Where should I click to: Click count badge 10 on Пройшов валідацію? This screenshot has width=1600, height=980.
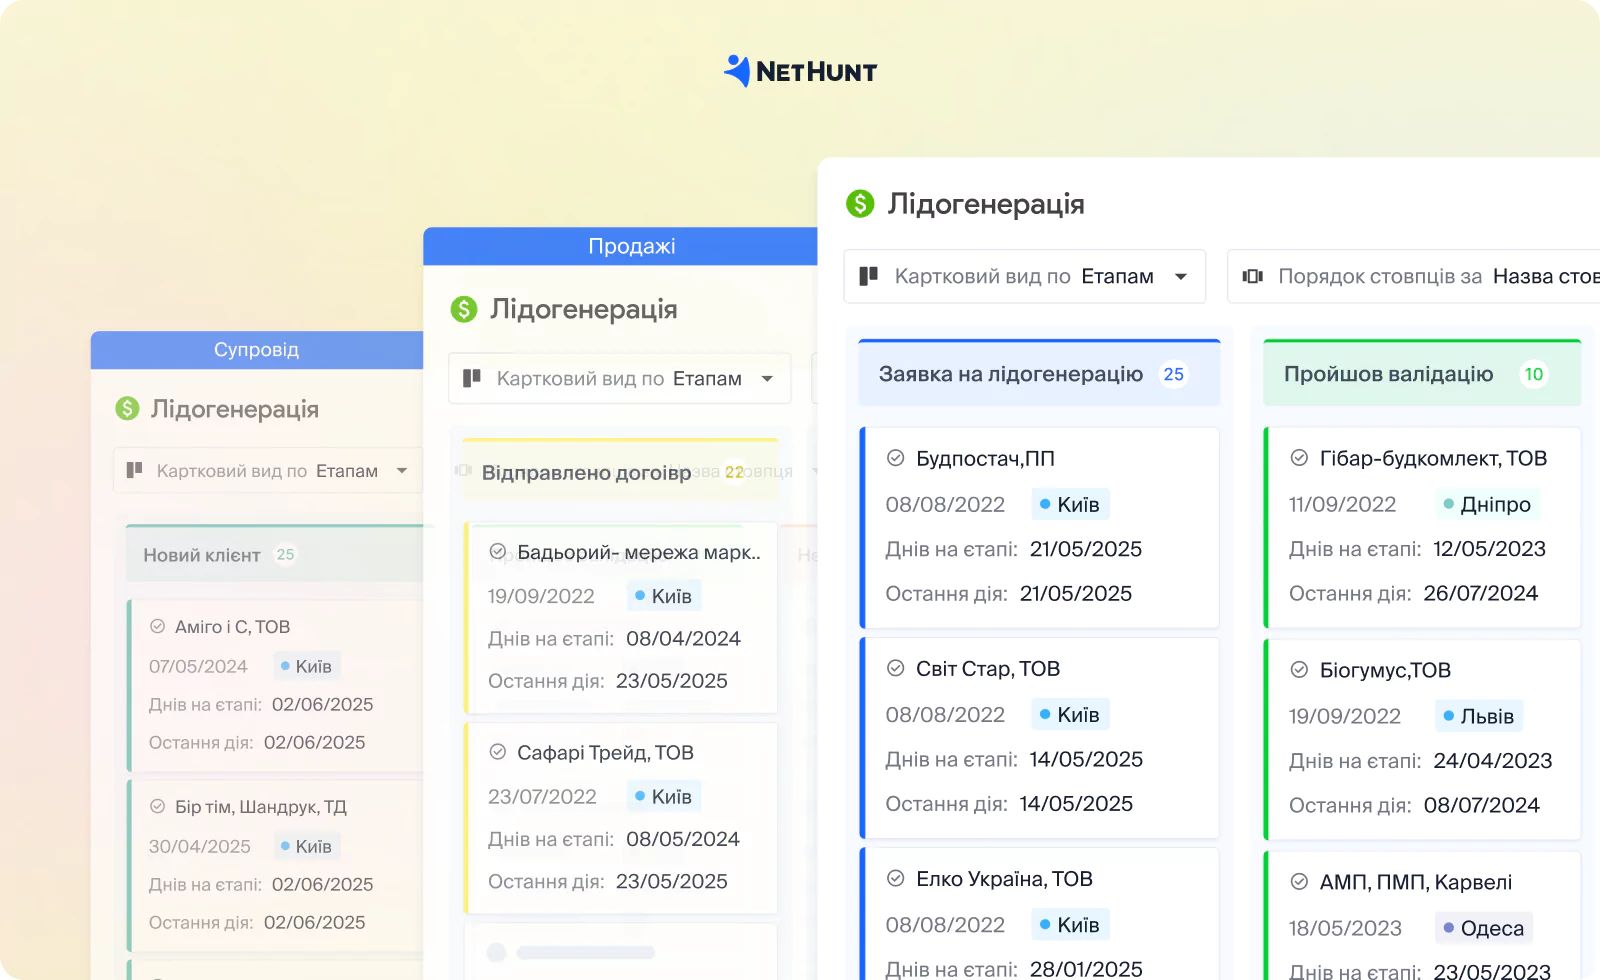point(1533,373)
